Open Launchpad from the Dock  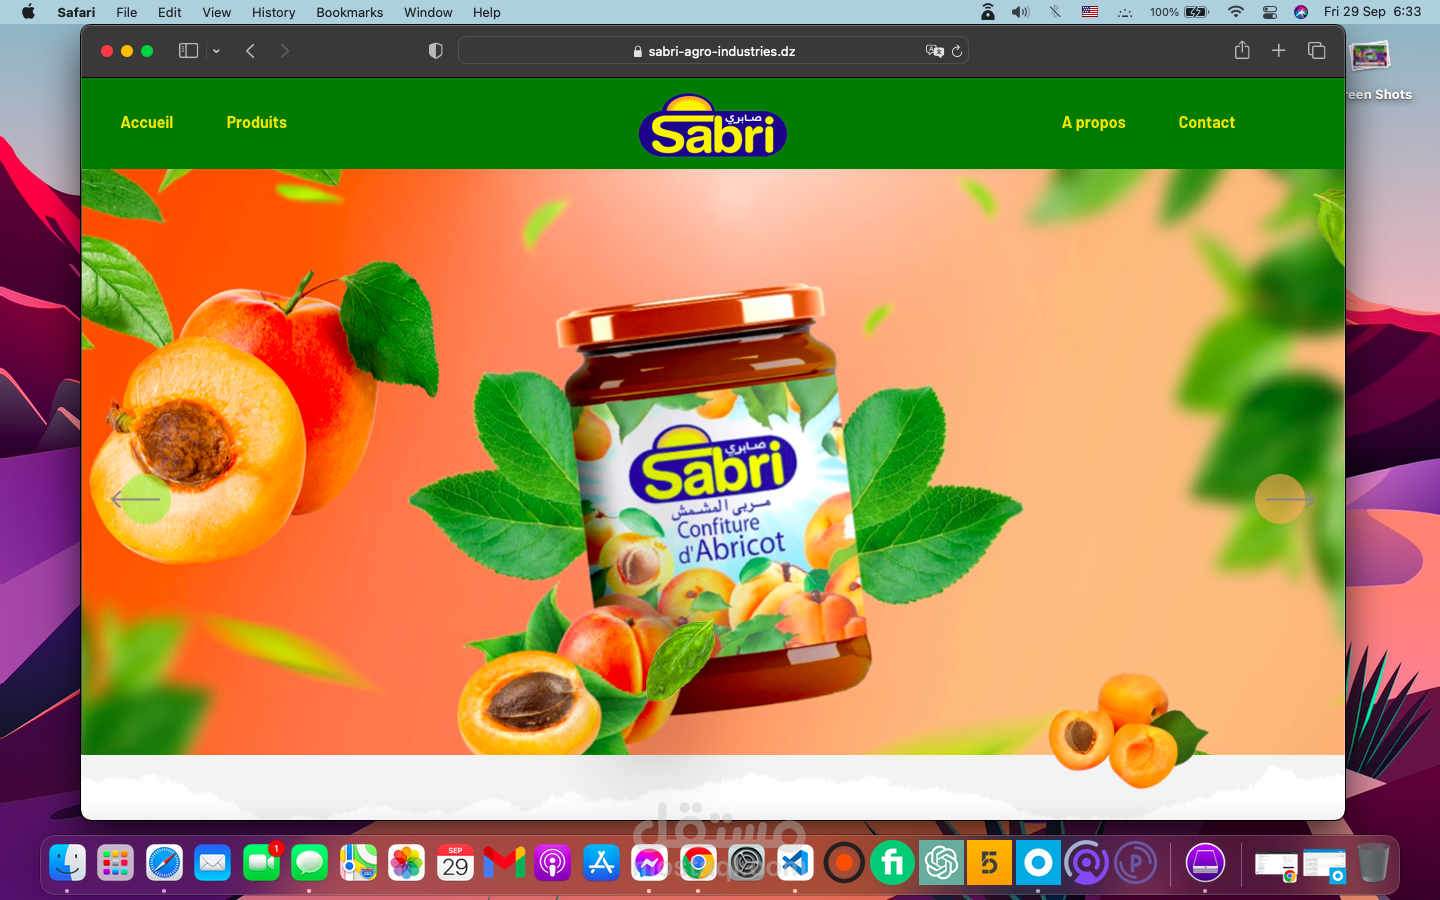[115, 862]
